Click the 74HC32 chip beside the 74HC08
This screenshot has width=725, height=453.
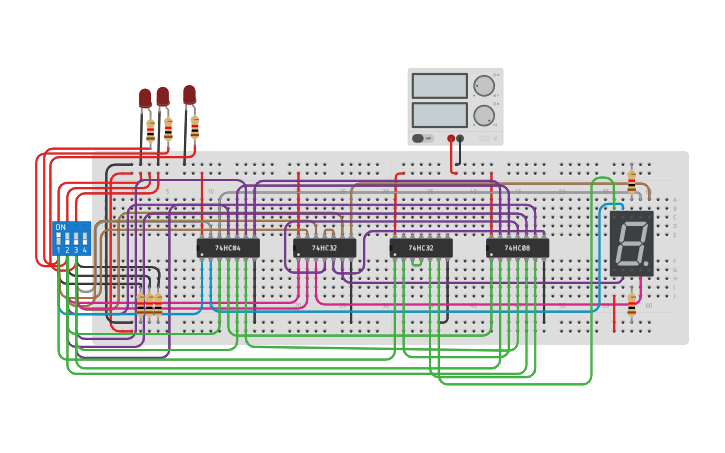pos(421,247)
